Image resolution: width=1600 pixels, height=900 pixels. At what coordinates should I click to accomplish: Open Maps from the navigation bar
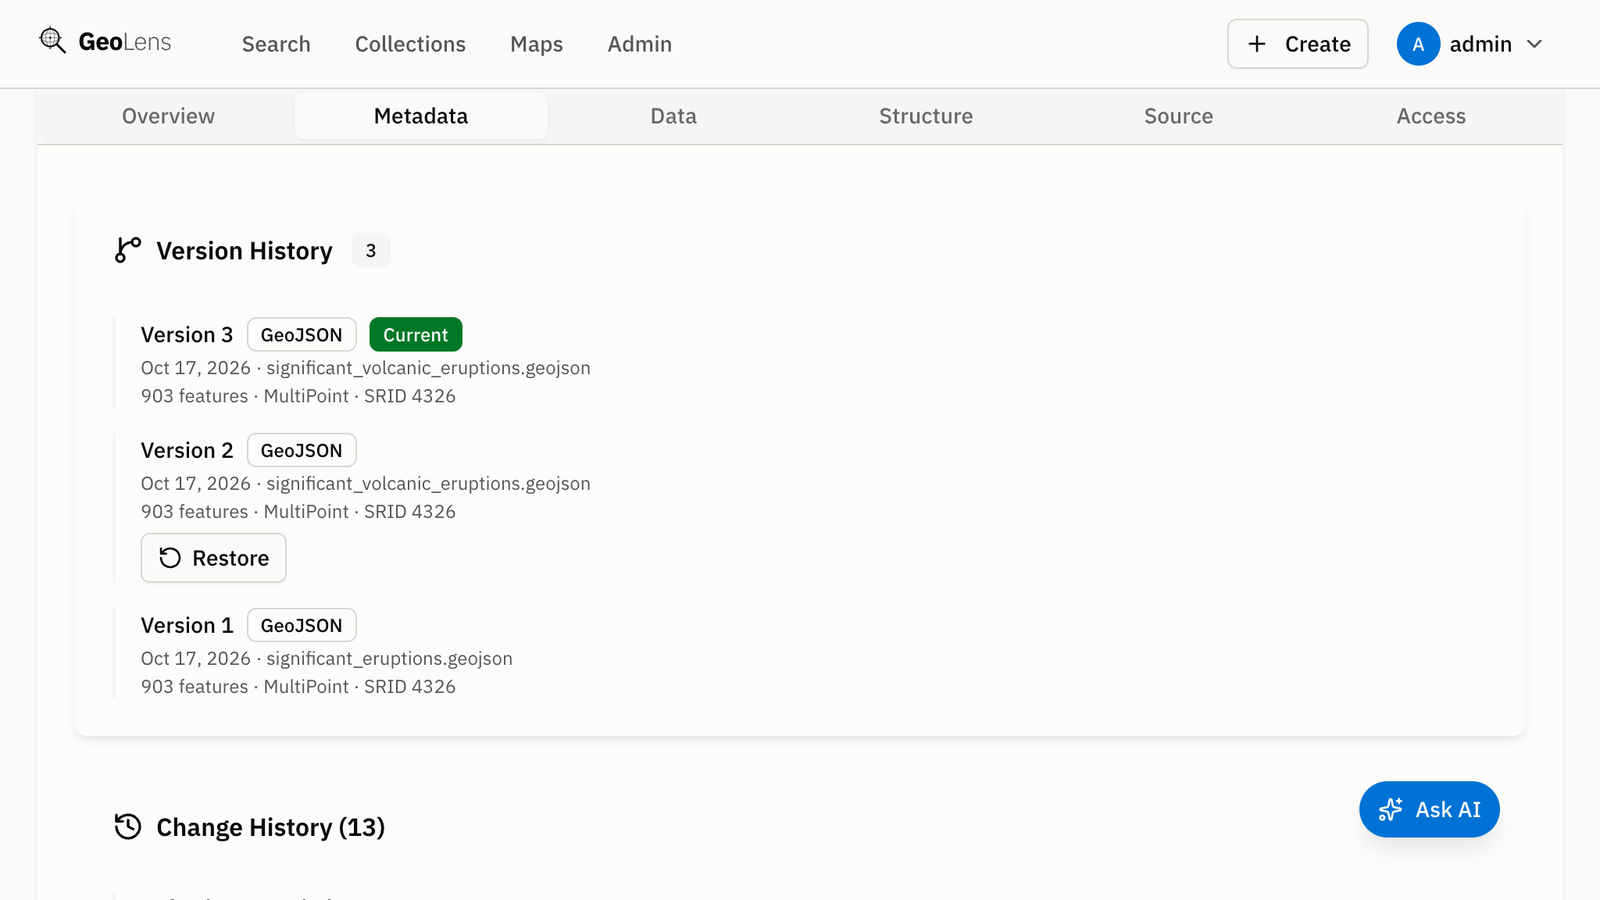coord(536,44)
